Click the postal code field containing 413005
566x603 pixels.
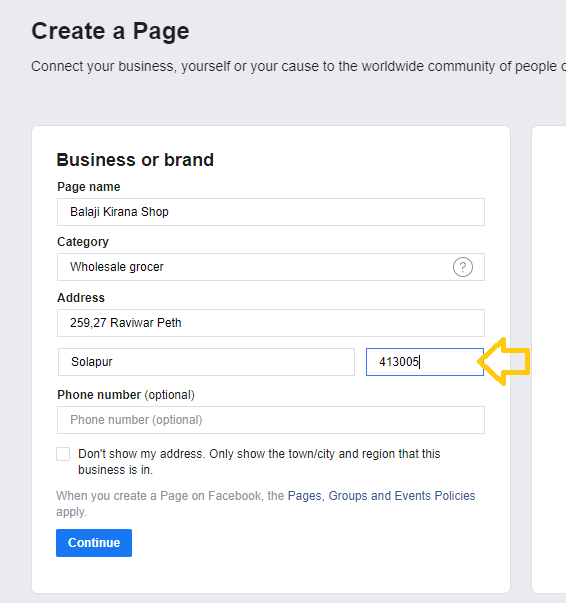click(425, 362)
